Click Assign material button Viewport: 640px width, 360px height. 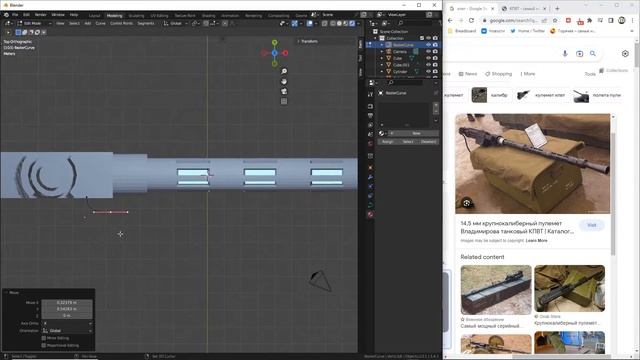tap(388, 142)
